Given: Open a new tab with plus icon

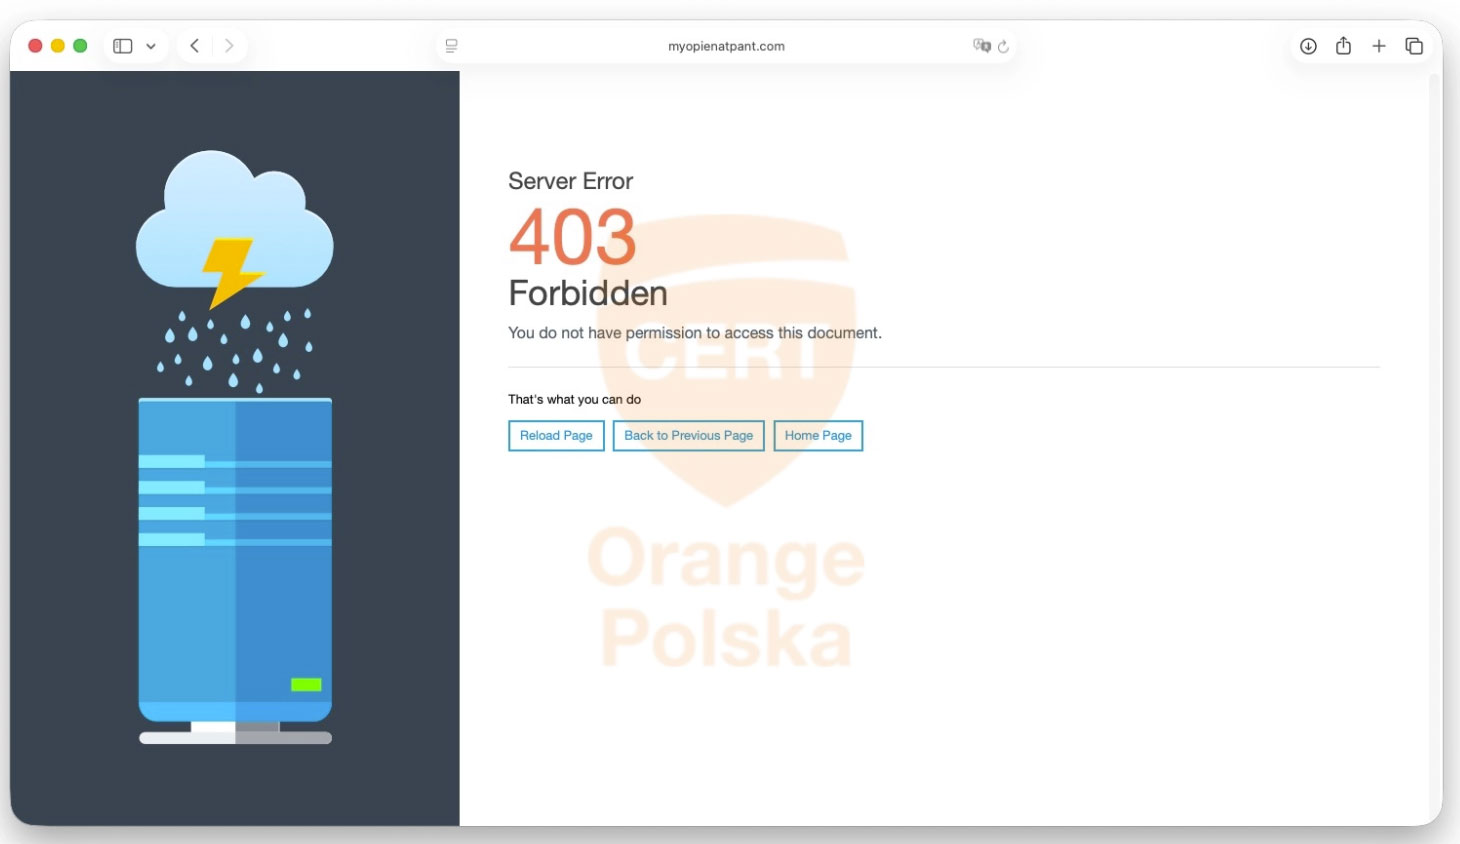Looking at the screenshot, I should click(x=1379, y=46).
